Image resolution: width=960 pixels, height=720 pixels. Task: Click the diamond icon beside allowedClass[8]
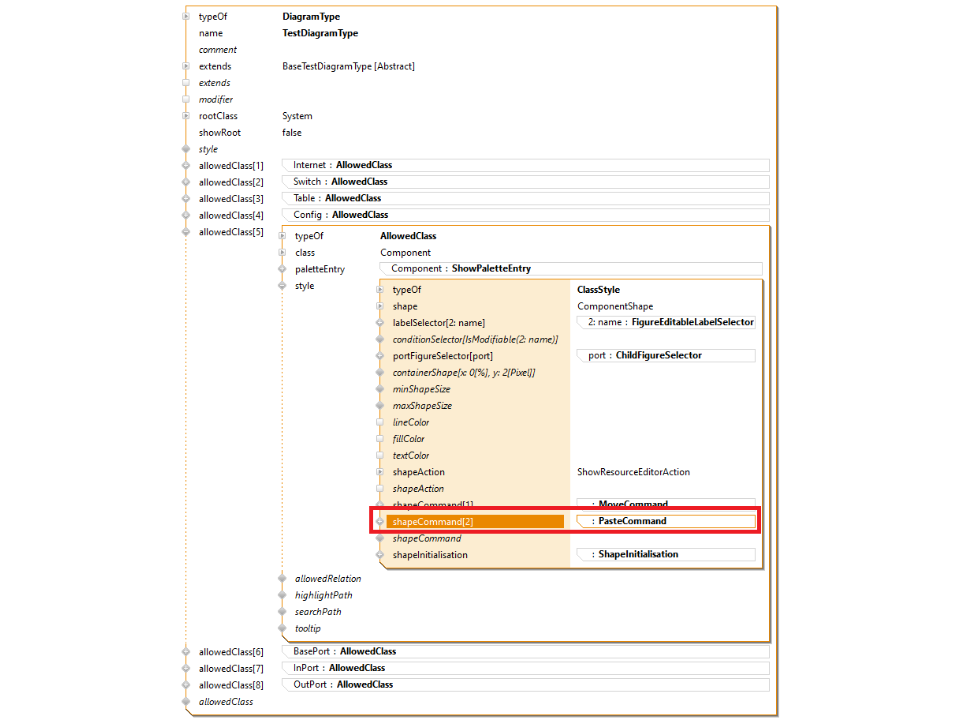click(186, 685)
